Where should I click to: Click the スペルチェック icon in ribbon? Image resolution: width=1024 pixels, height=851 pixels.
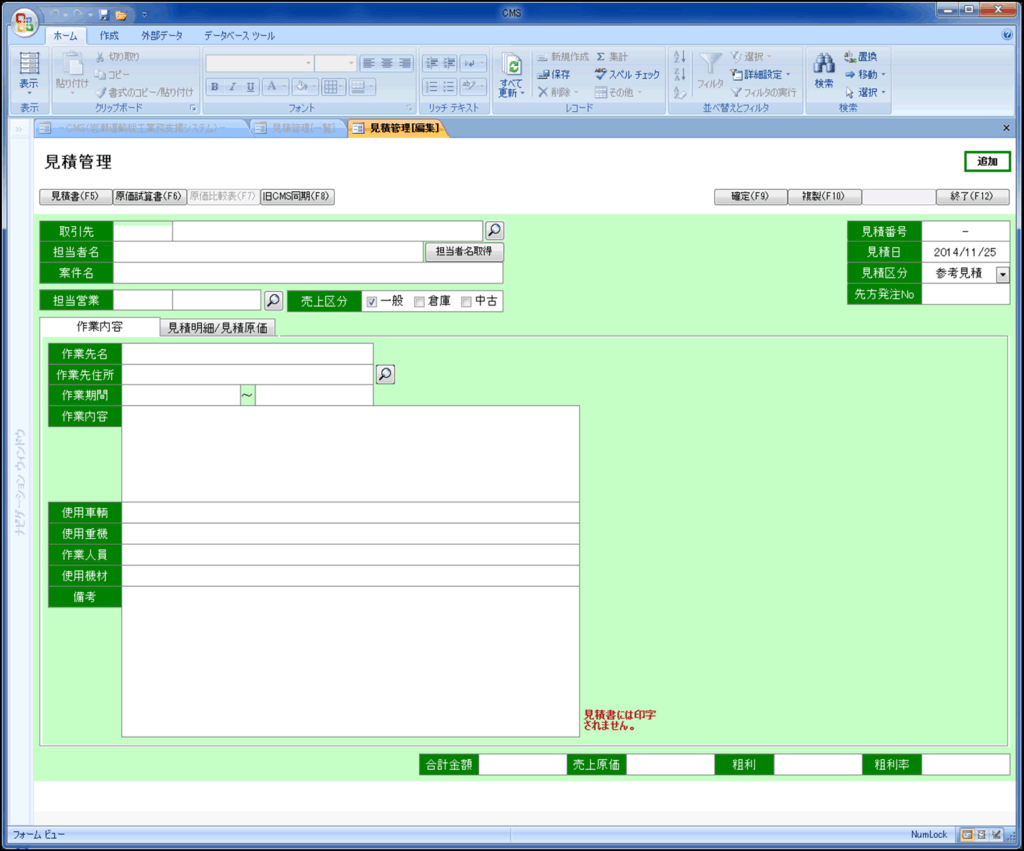[601, 75]
